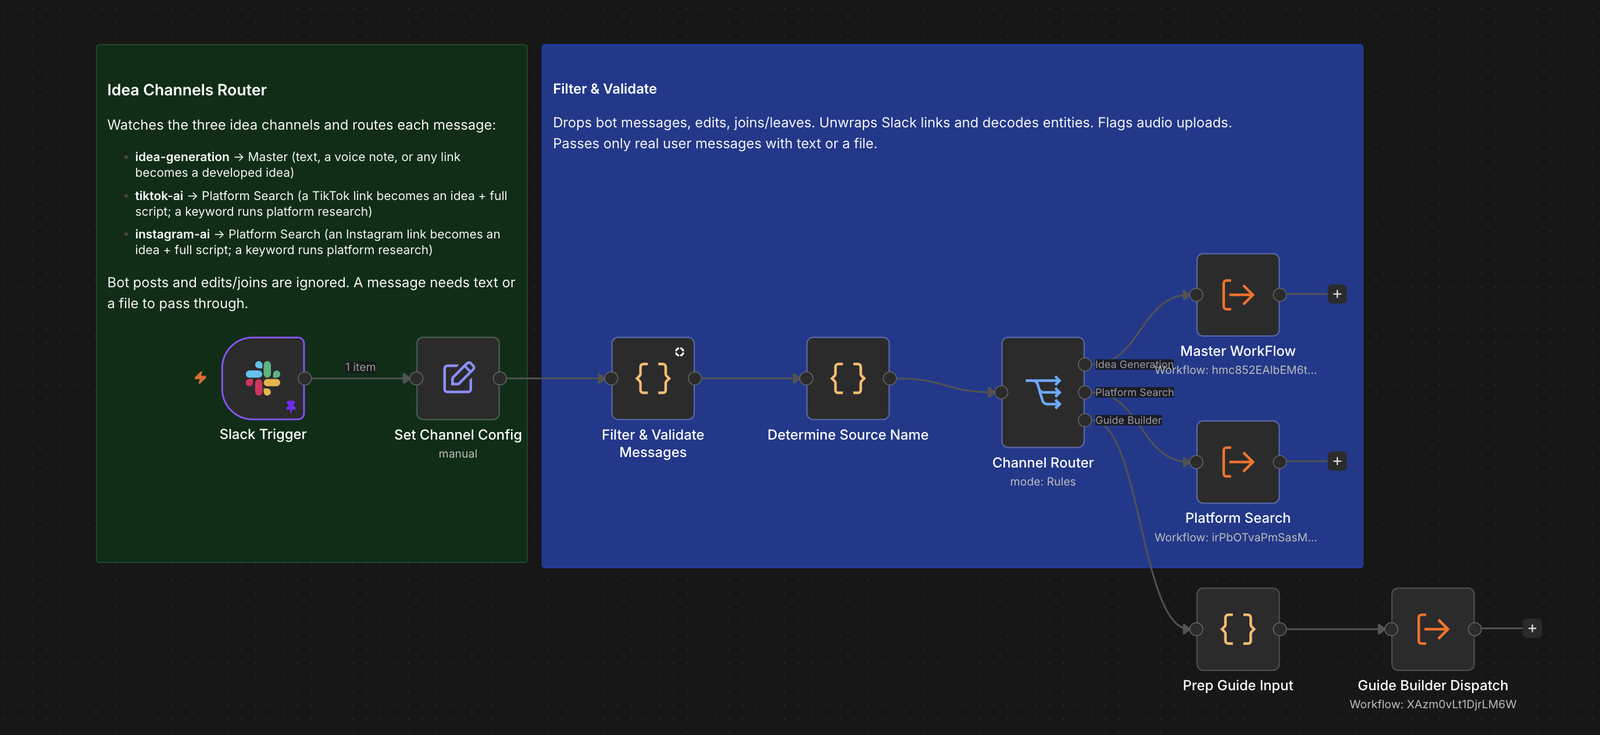
Task: Click the orange lightning trigger icon
Action: [200, 377]
